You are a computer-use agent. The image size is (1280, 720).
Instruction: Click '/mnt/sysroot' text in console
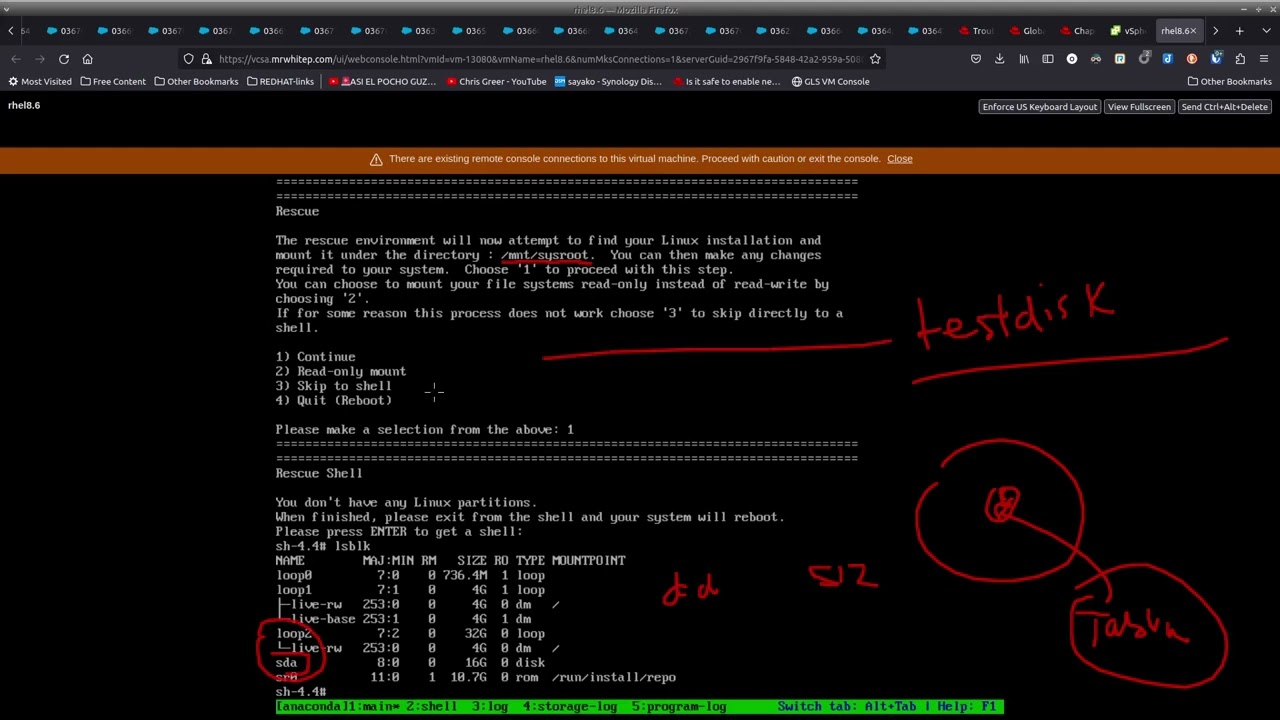point(547,255)
